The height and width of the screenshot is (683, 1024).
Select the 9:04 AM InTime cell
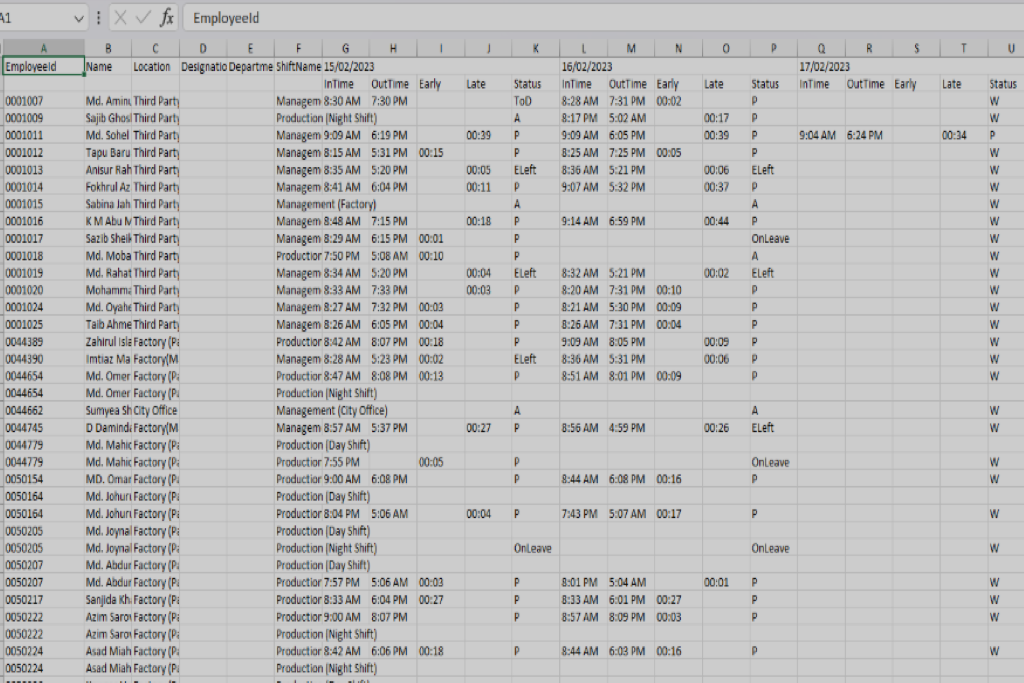click(821, 136)
